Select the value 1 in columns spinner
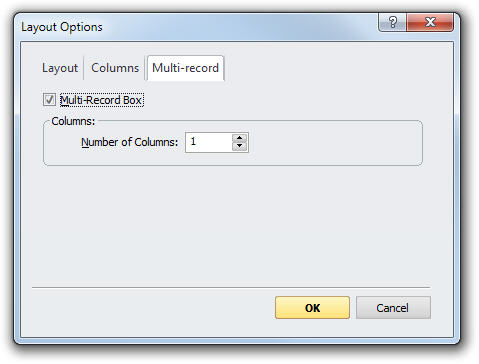 tap(193, 142)
